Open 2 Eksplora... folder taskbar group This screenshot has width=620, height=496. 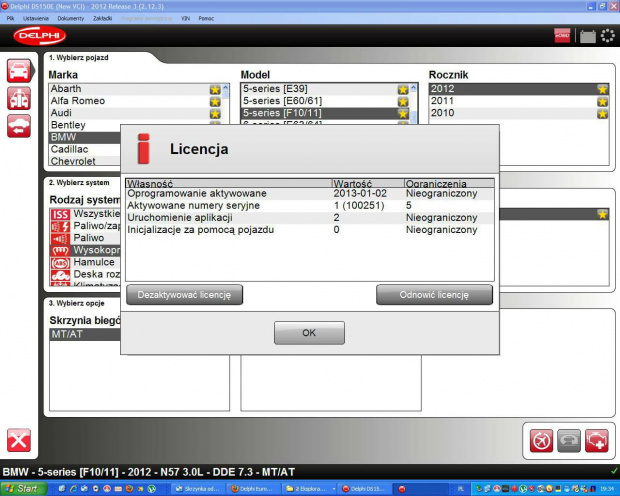[309, 489]
